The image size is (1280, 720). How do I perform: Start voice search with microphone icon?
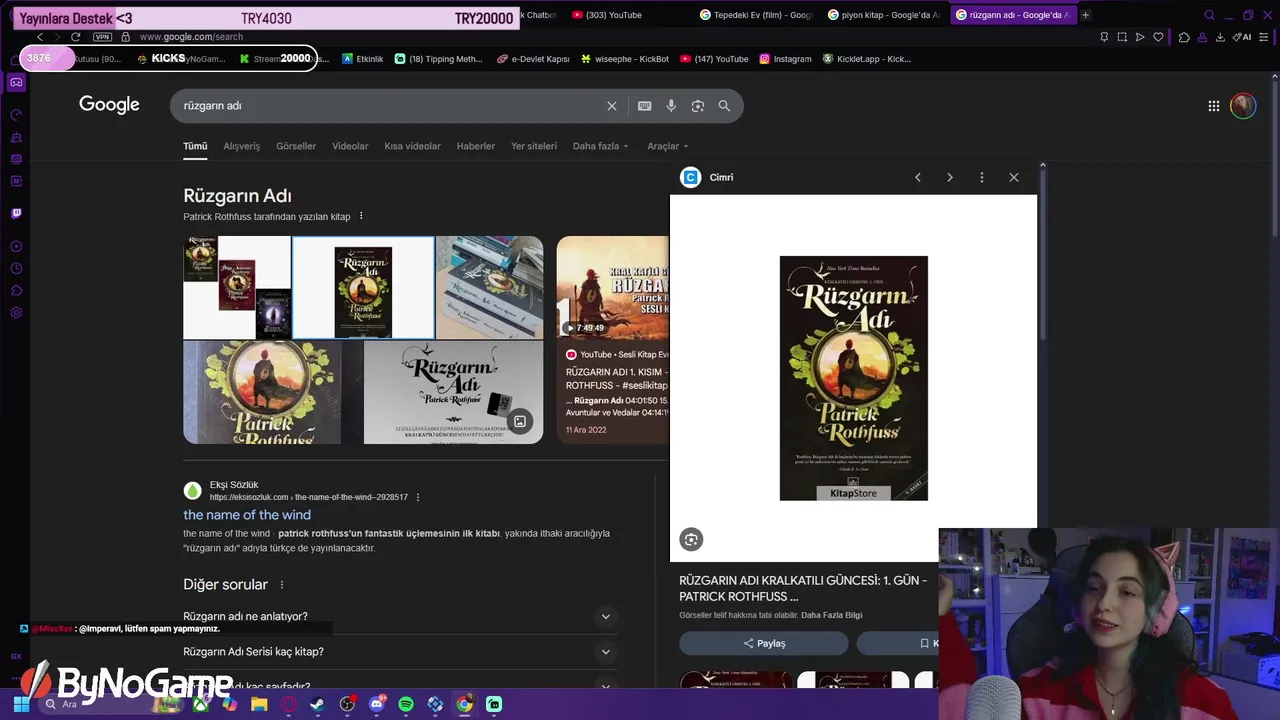(671, 106)
